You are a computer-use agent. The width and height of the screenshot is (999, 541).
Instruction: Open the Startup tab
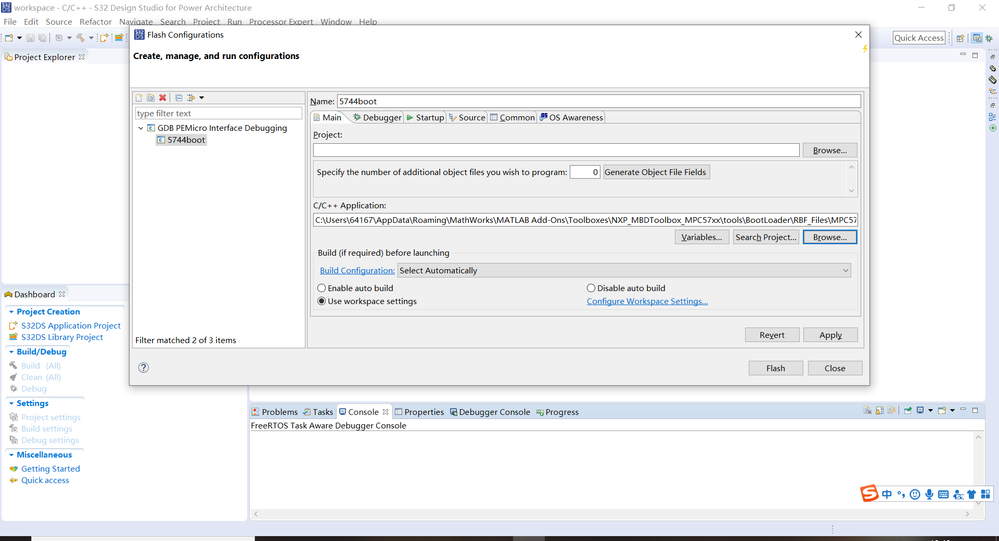425,117
